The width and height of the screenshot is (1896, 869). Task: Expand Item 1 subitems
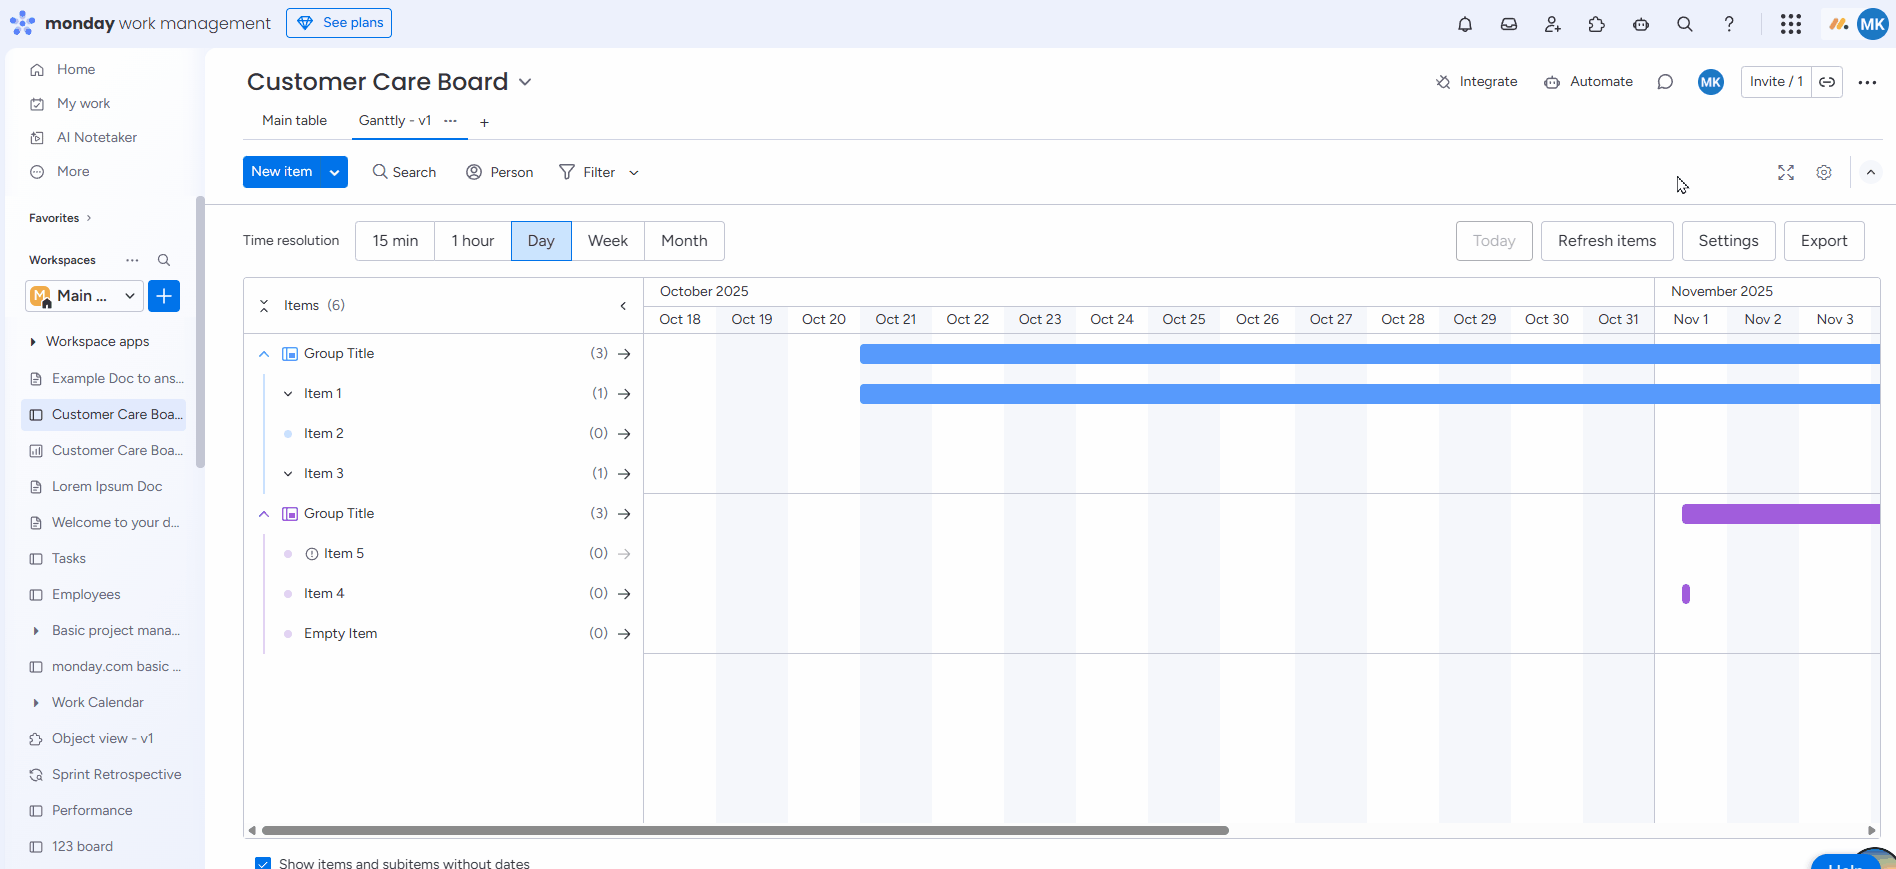288,394
